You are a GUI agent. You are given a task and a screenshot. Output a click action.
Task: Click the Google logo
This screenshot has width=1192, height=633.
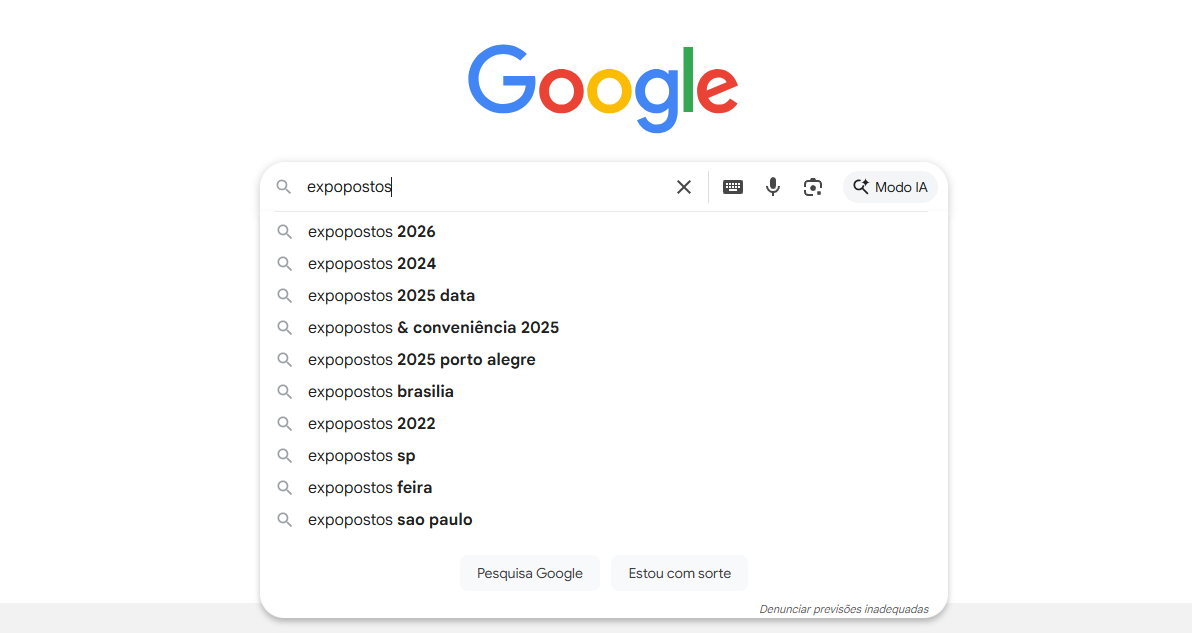(x=603, y=87)
